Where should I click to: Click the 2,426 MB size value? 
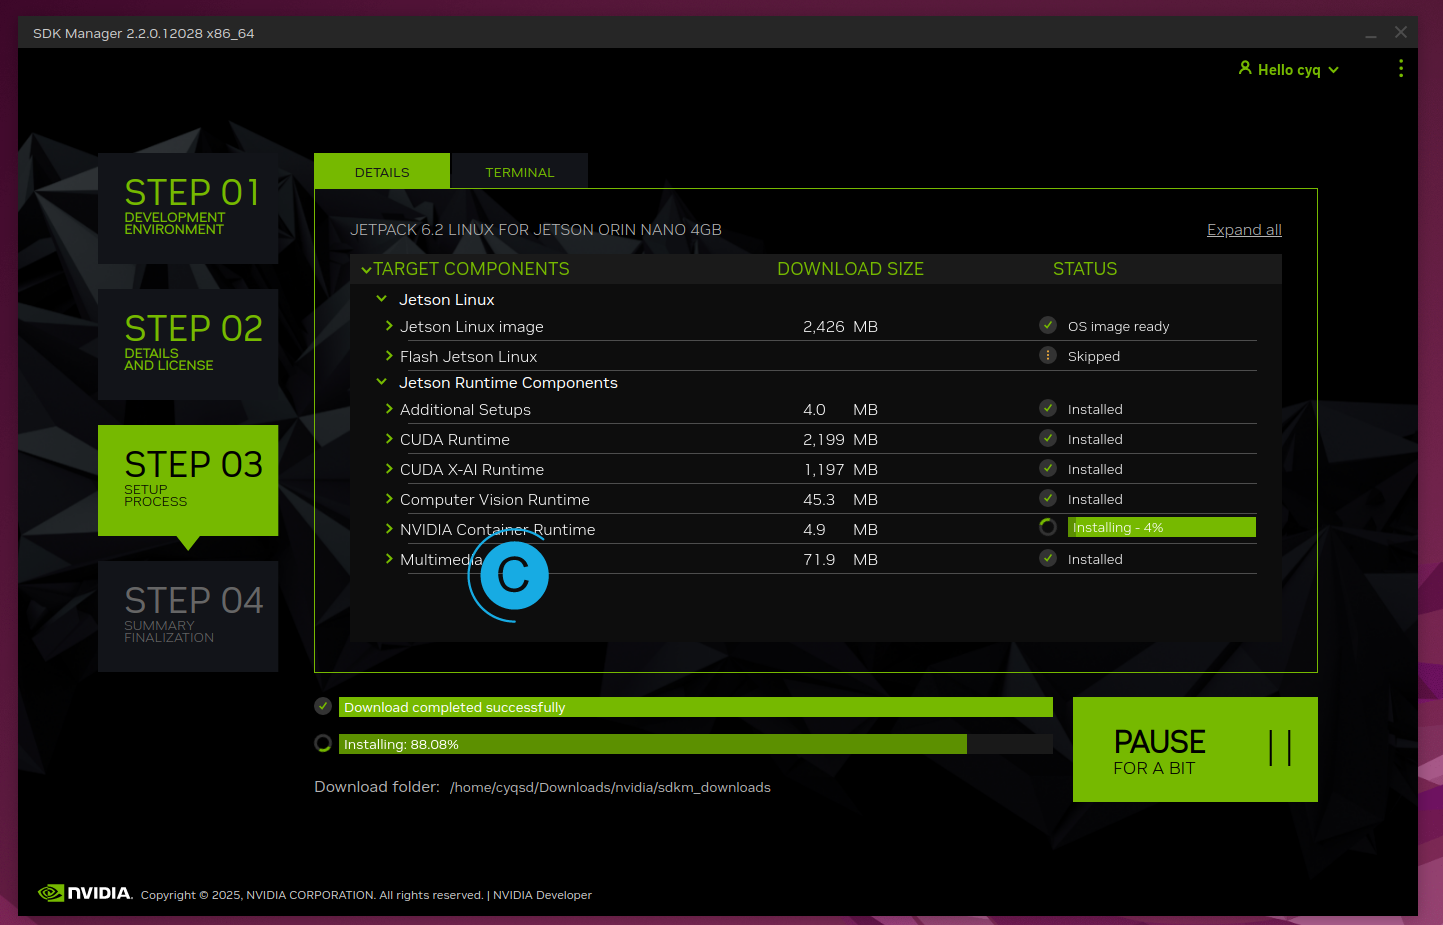coord(840,326)
